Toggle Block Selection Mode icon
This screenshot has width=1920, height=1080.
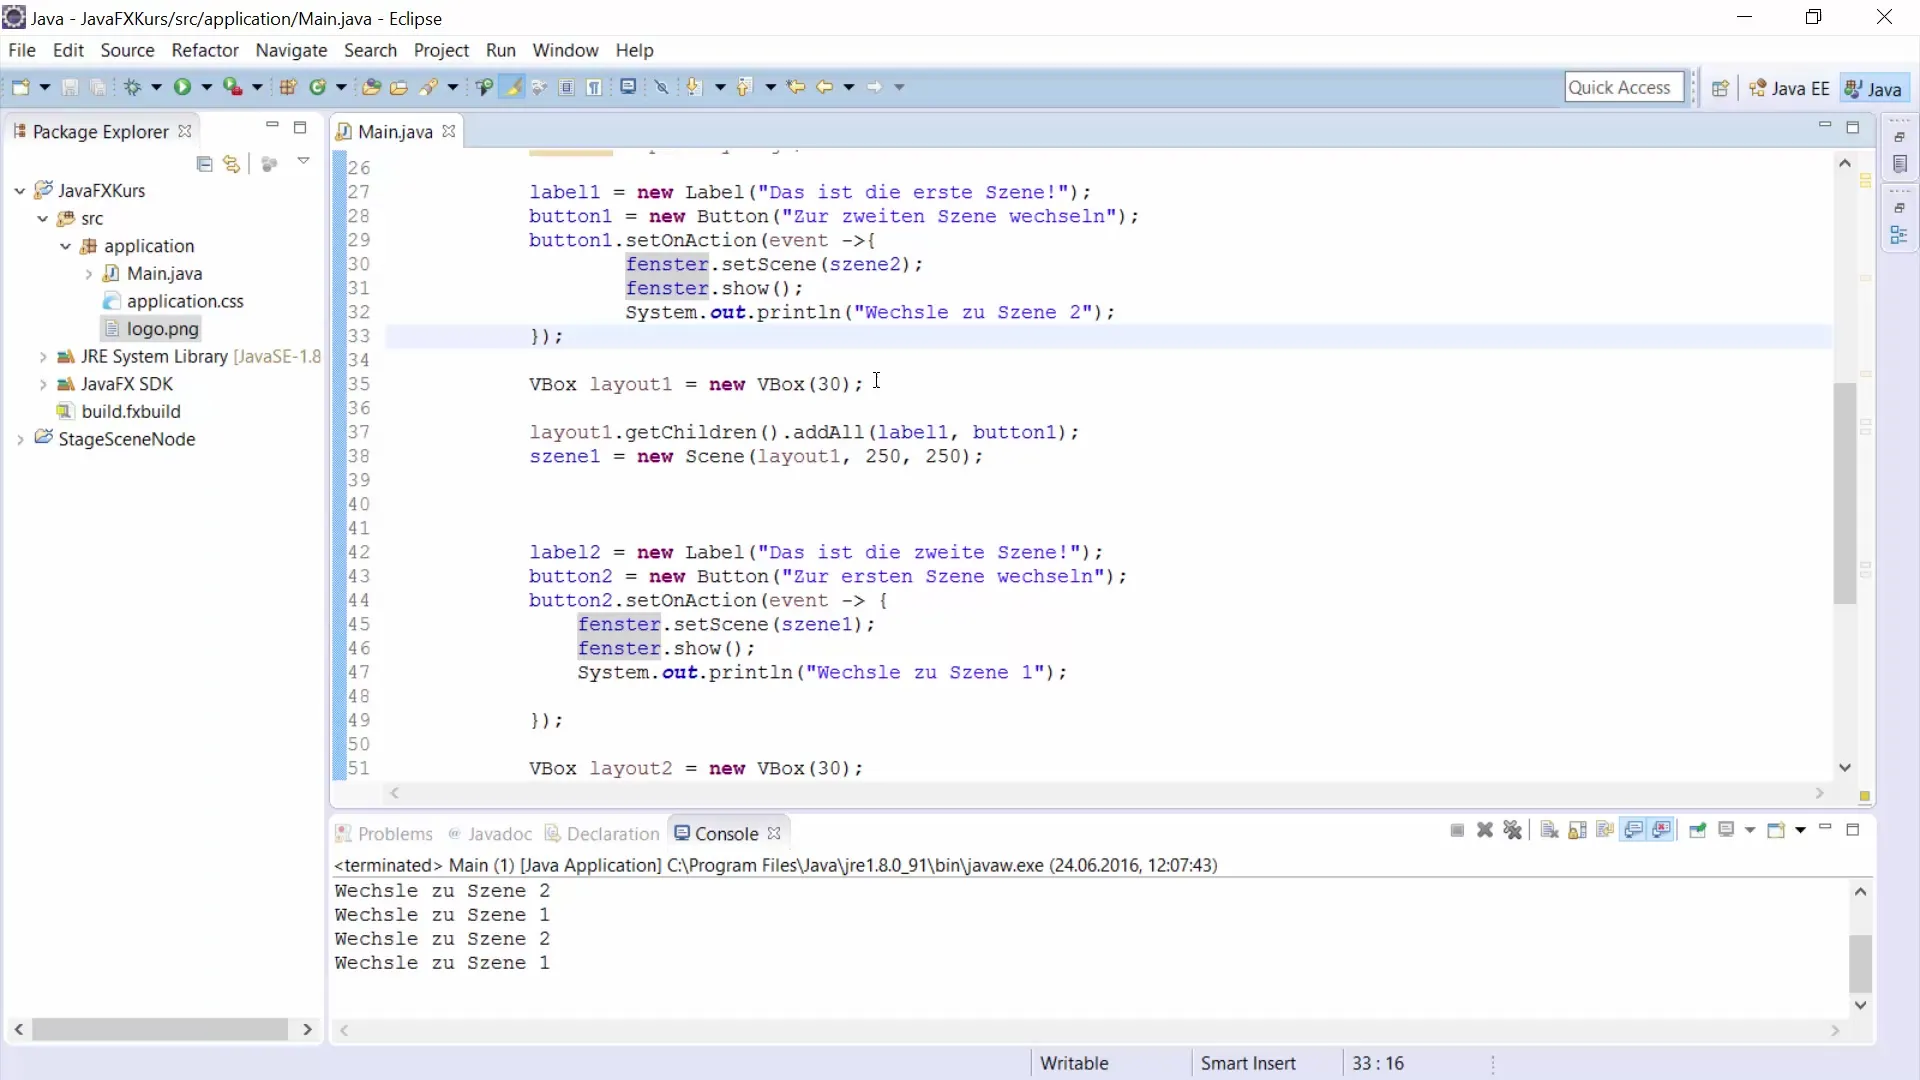tap(567, 88)
